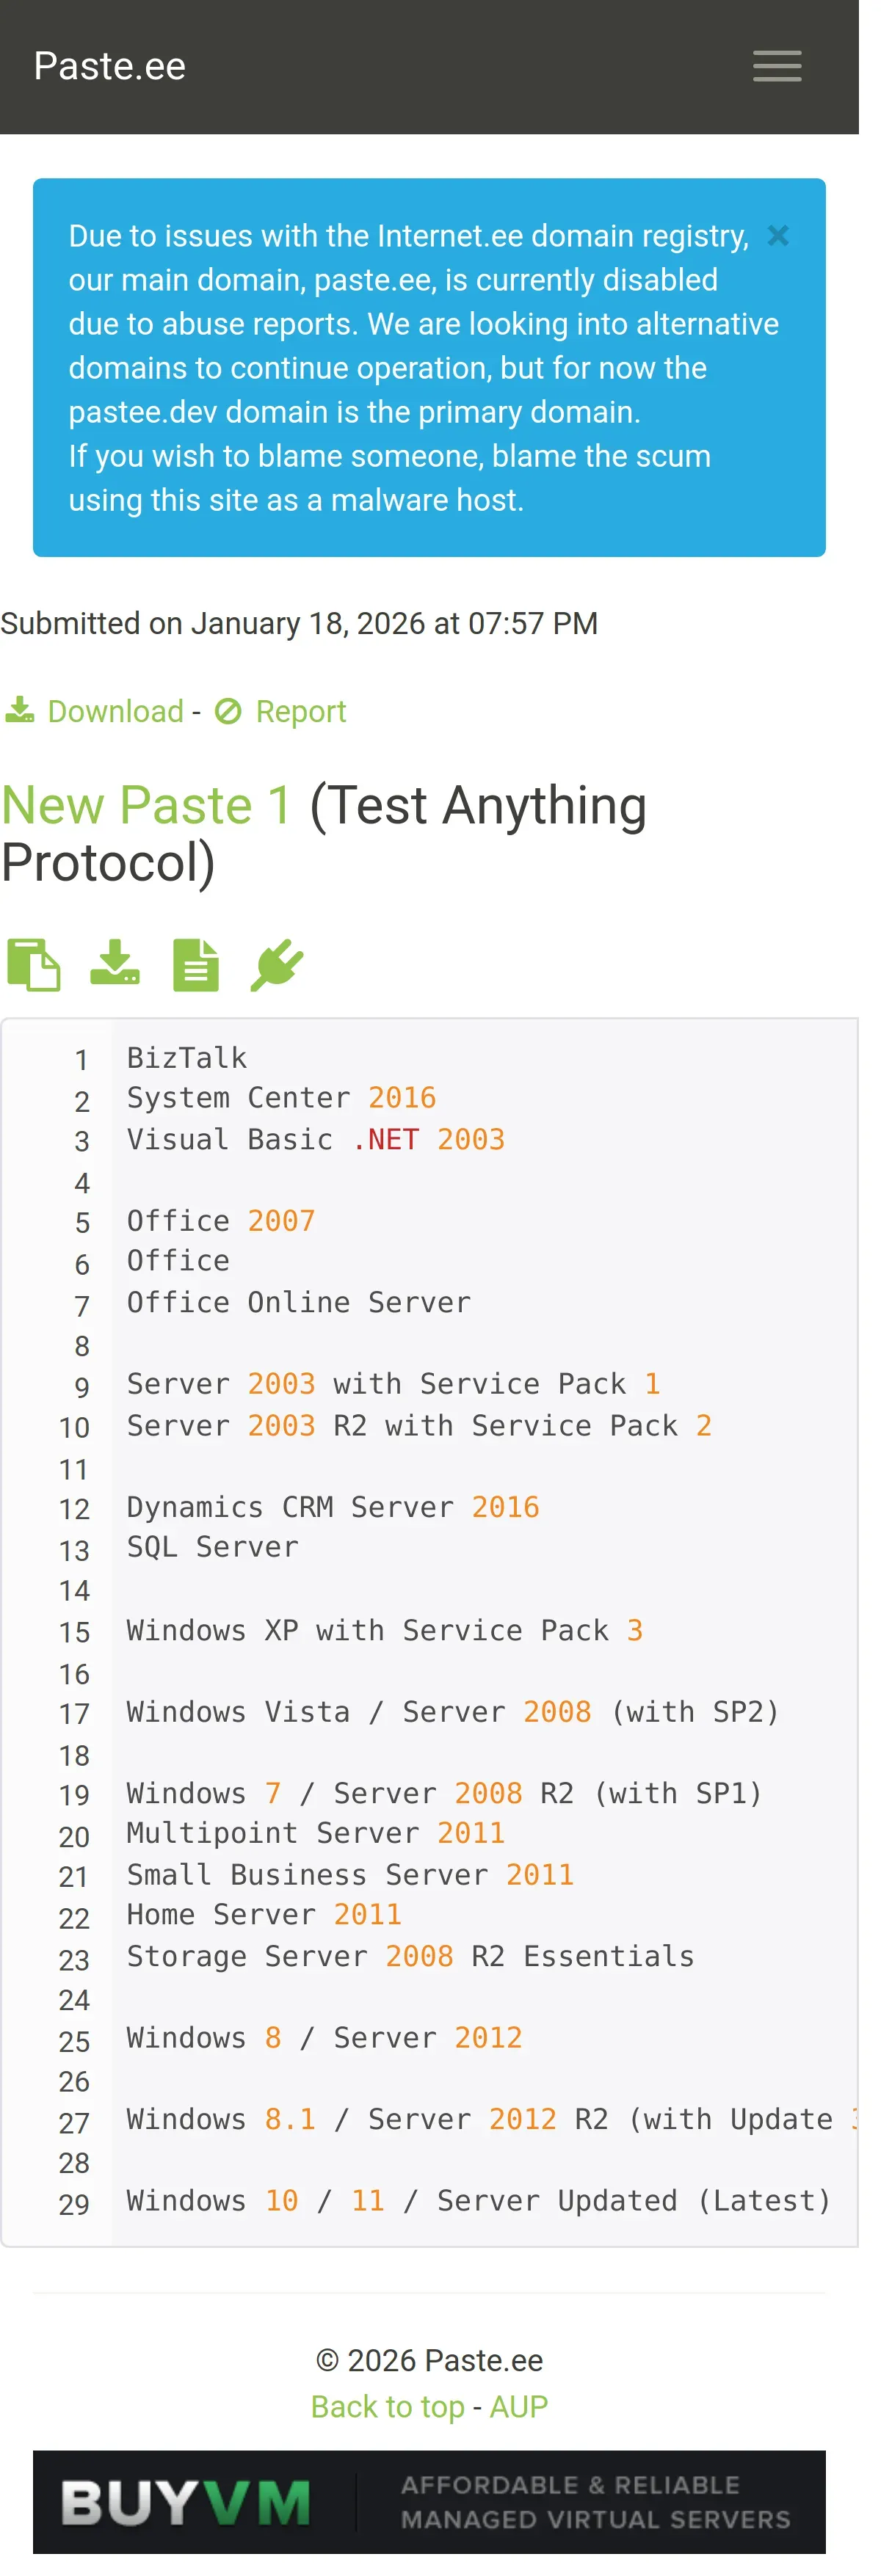View raw paste with the document icon
The width and height of the screenshot is (892, 2576).
196,965
